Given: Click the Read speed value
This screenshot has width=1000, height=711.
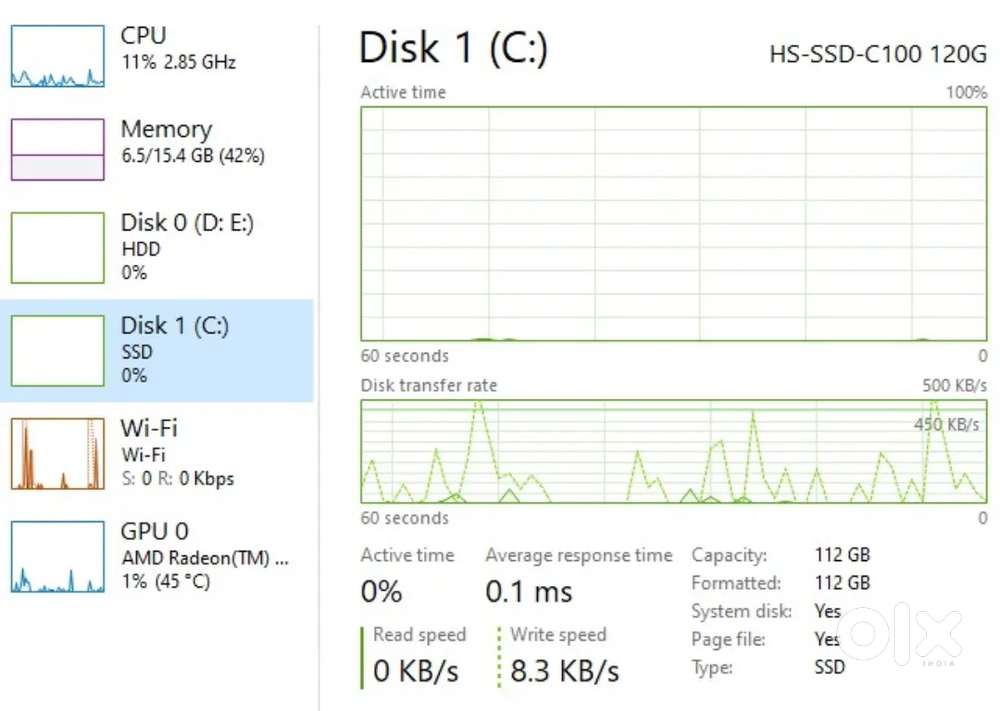Looking at the screenshot, I should [x=417, y=670].
